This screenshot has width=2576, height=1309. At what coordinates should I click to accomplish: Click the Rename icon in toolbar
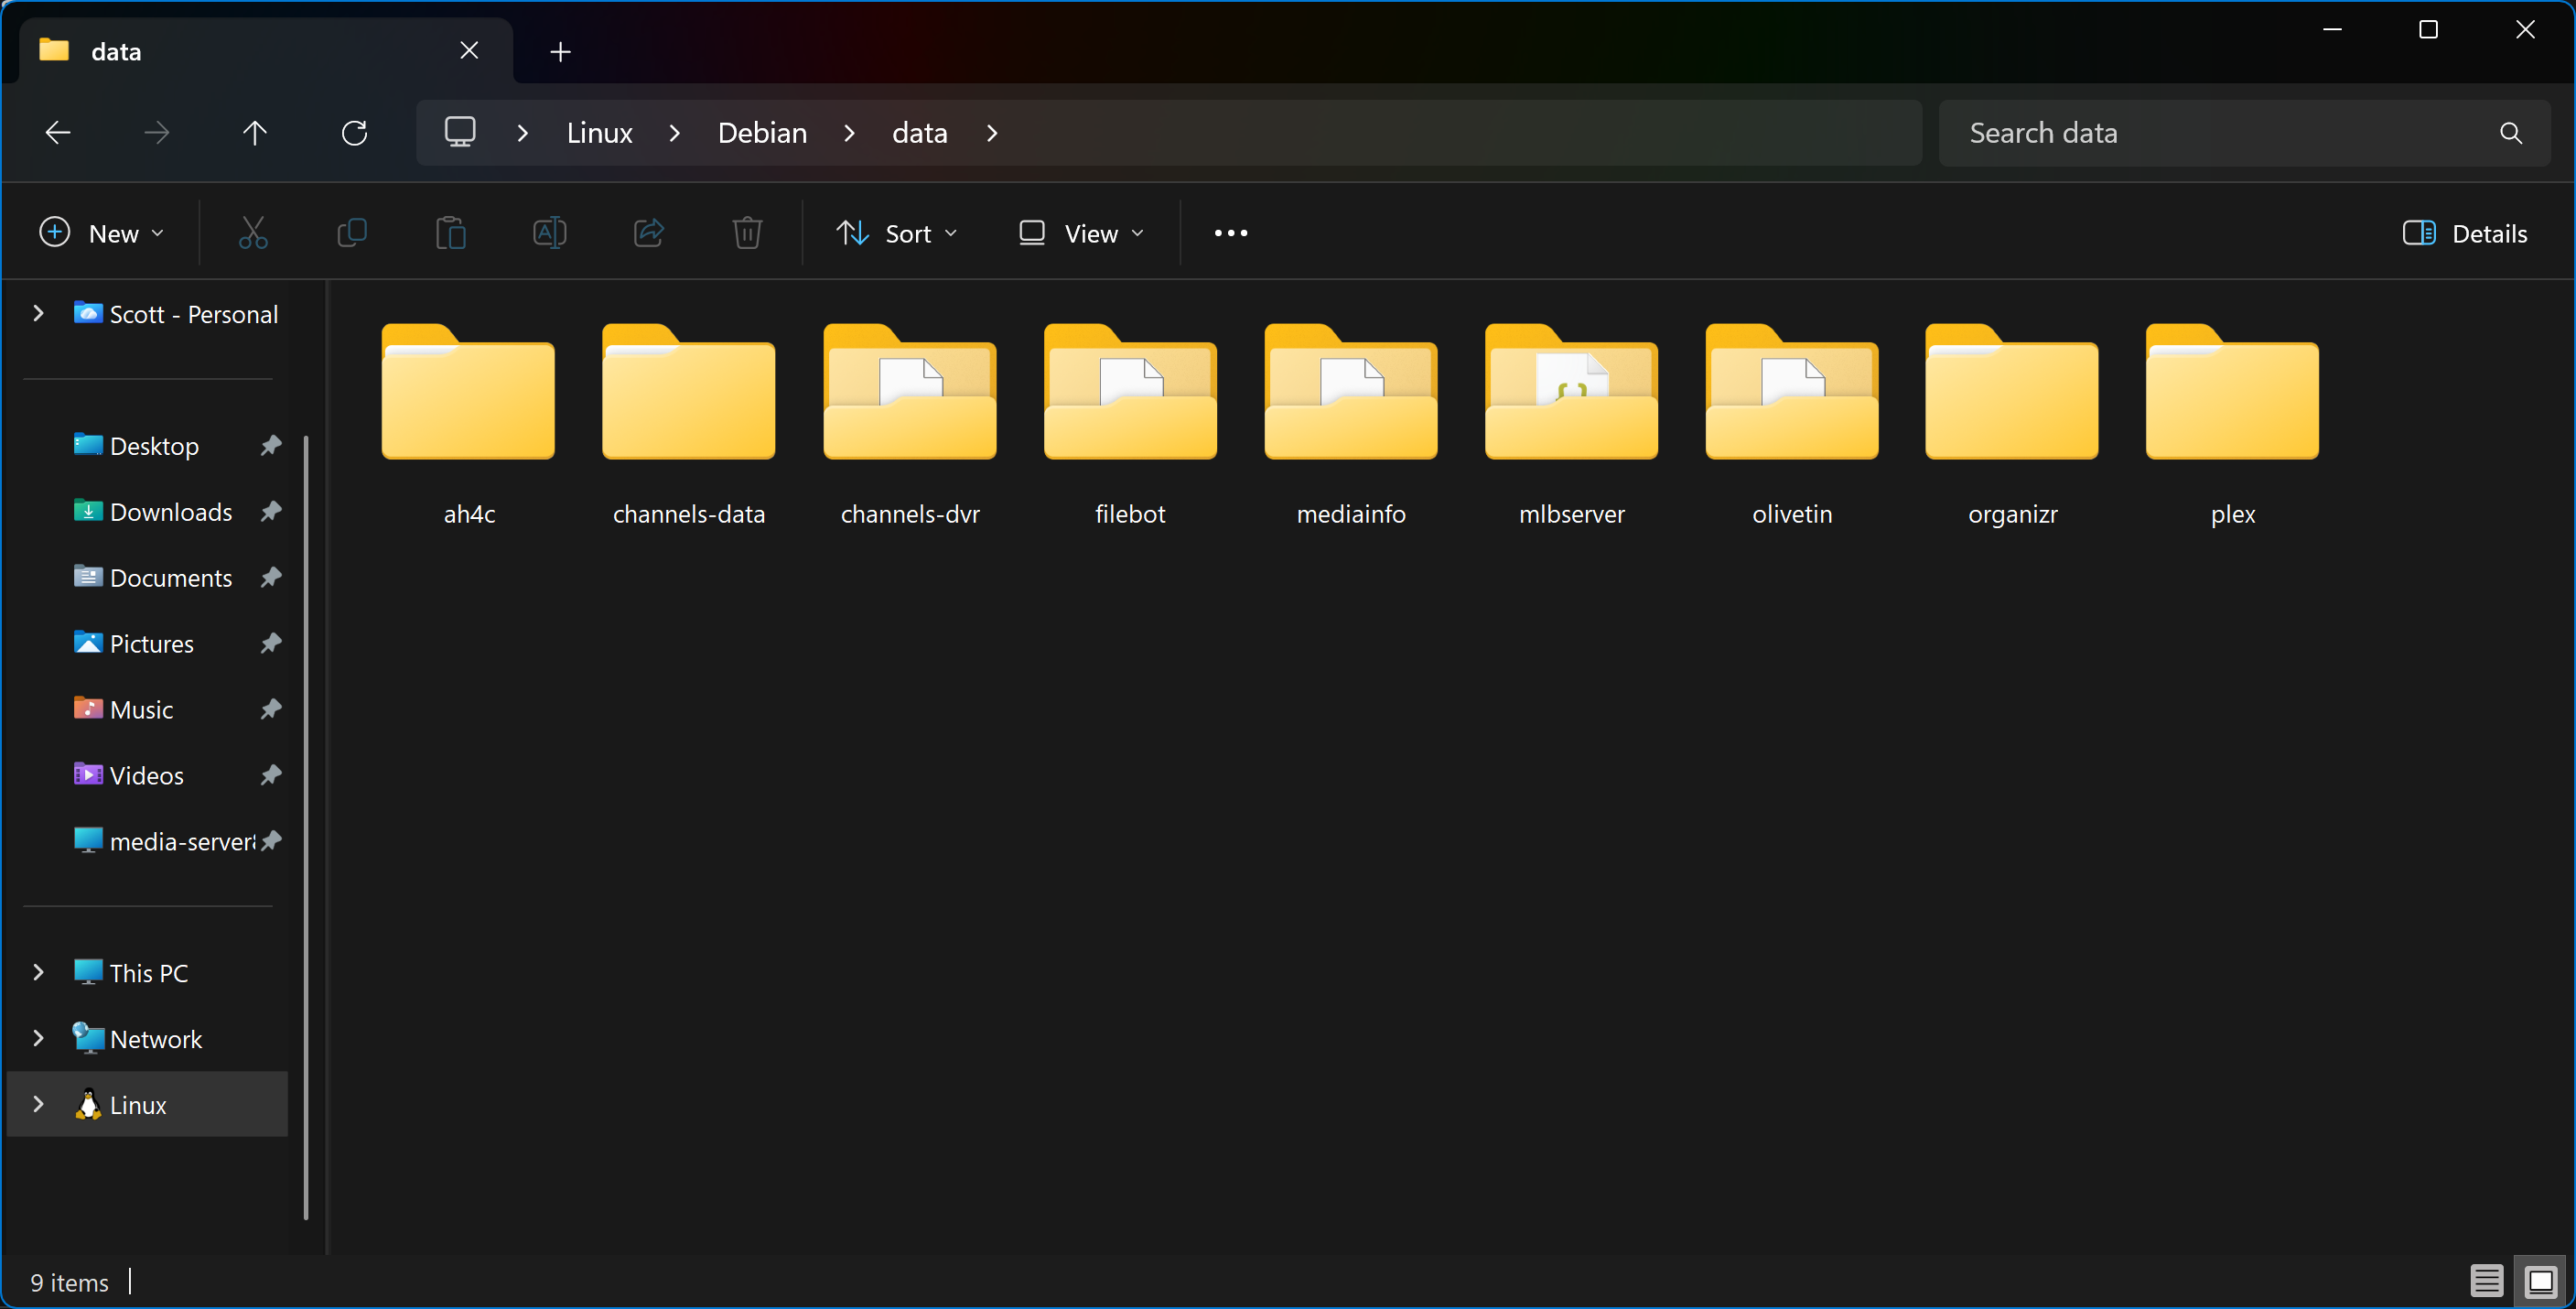(549, 233)
